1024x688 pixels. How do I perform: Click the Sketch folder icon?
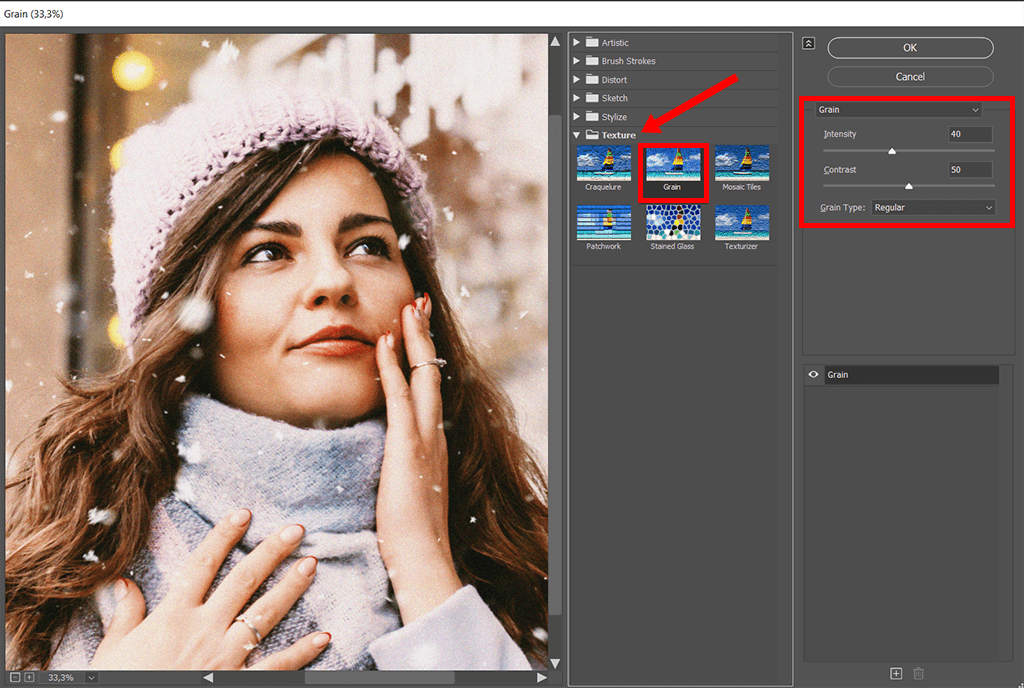(592, 98)
